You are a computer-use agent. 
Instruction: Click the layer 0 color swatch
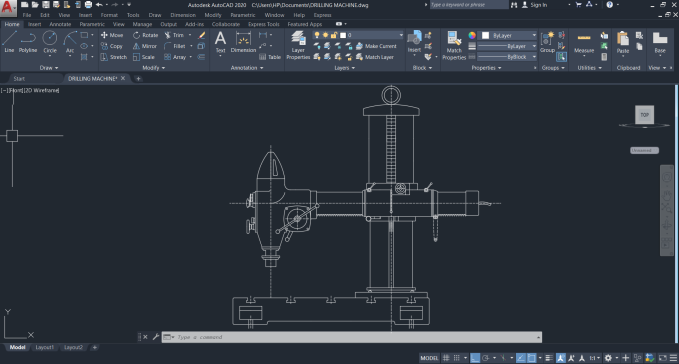click(343, 35)
